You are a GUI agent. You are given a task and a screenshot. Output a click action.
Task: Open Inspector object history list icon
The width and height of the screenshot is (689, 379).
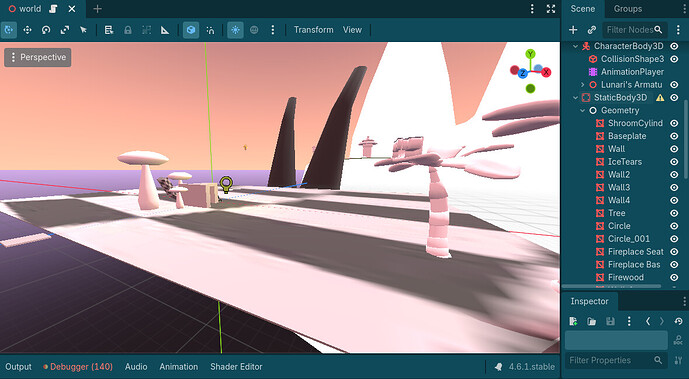678,321
